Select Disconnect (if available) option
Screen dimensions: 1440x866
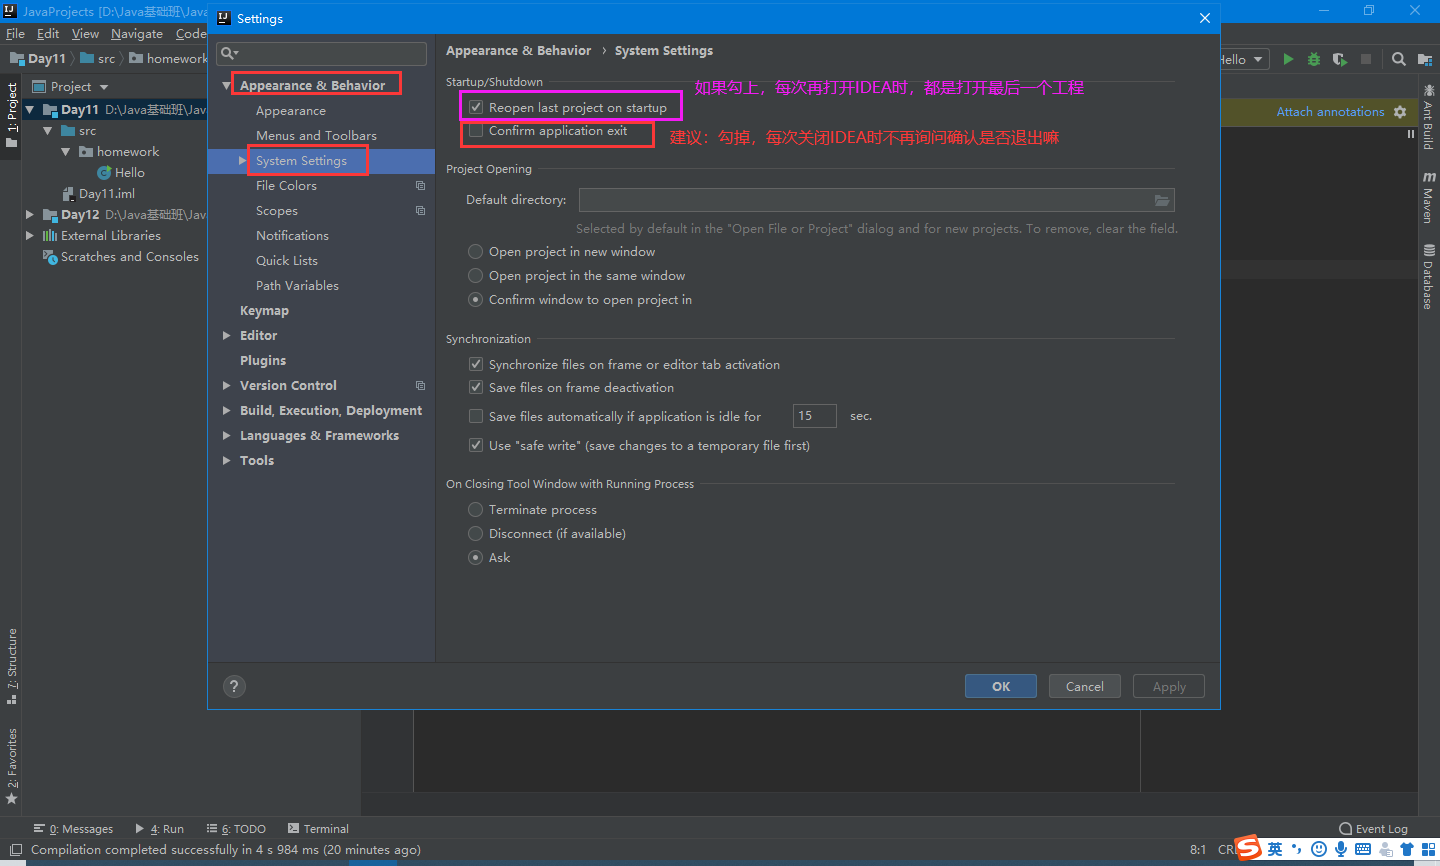[x=476, y=534]
